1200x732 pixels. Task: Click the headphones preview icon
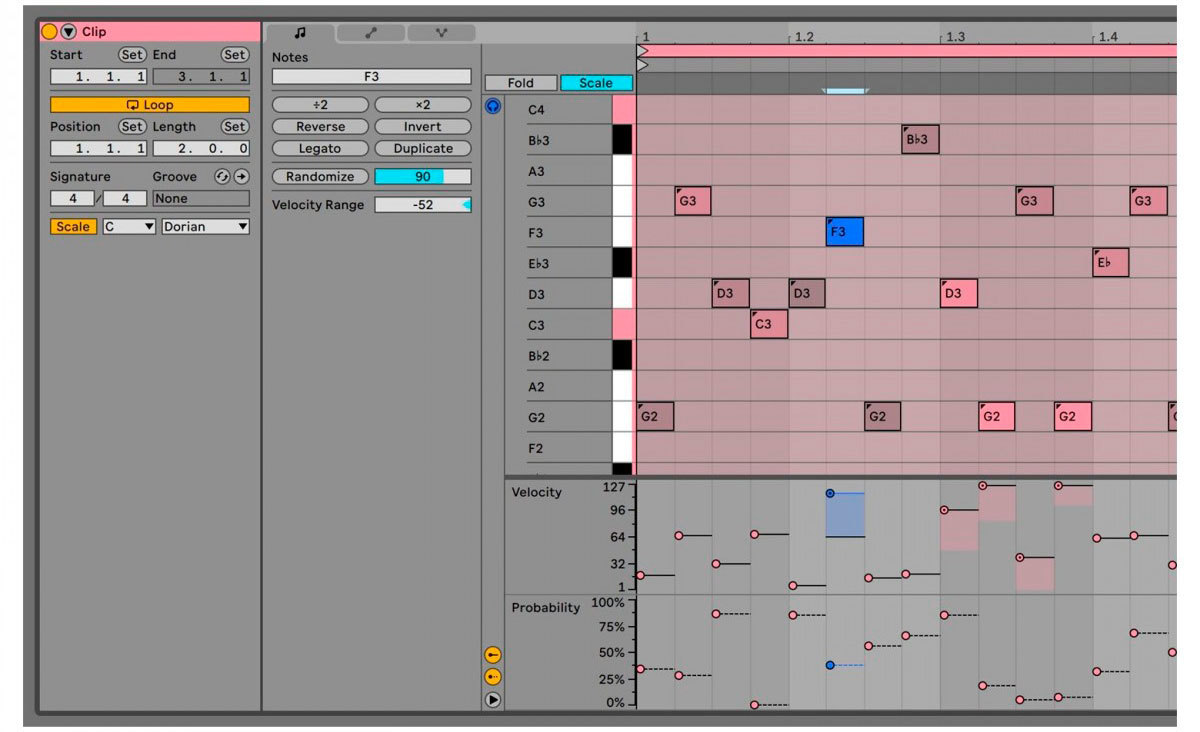[492, 105]
